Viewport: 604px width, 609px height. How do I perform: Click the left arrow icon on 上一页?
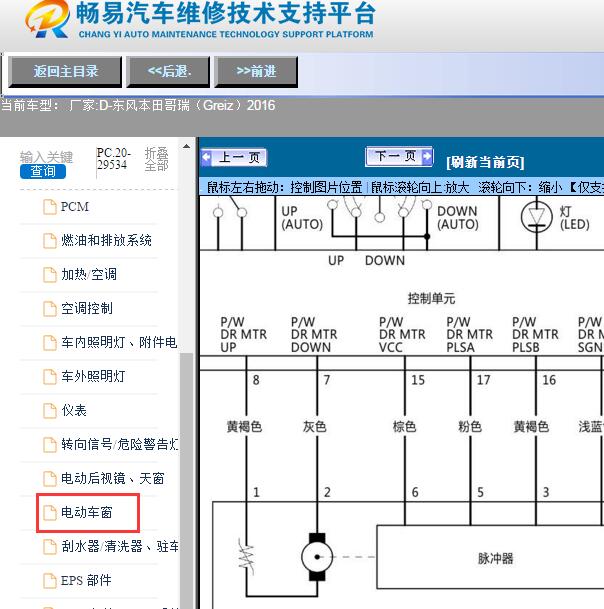(x=207, y=157)
